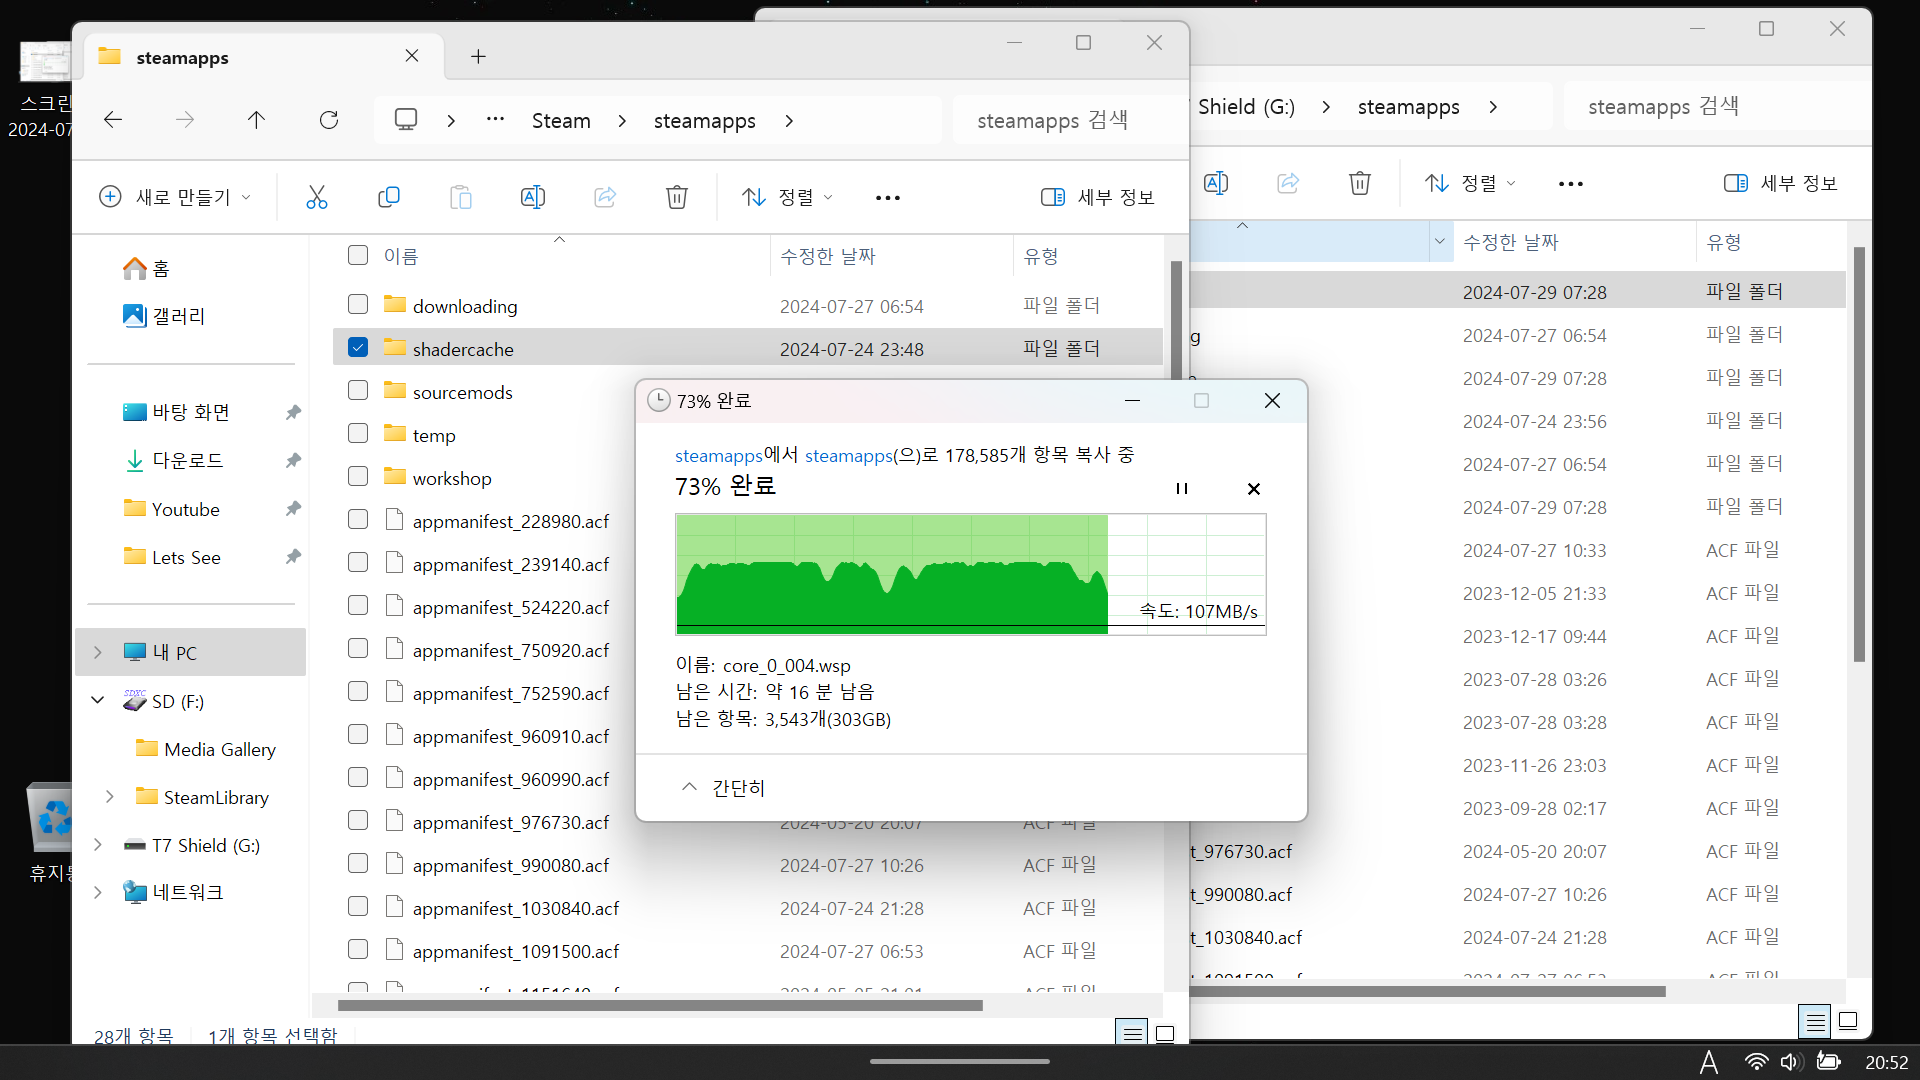This screenshot has height=1080, width=1920.
Task: Cancel the copy with the X beside pause
Action: pyautogui.click(x=1253, y=488)
